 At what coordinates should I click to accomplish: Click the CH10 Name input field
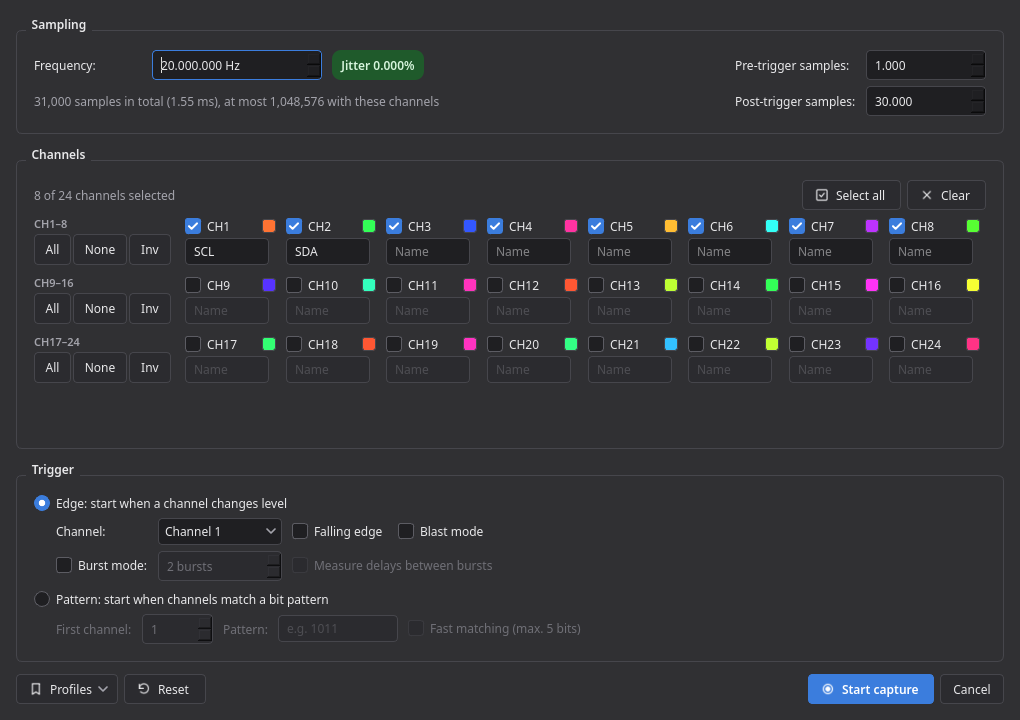point(328,310)
